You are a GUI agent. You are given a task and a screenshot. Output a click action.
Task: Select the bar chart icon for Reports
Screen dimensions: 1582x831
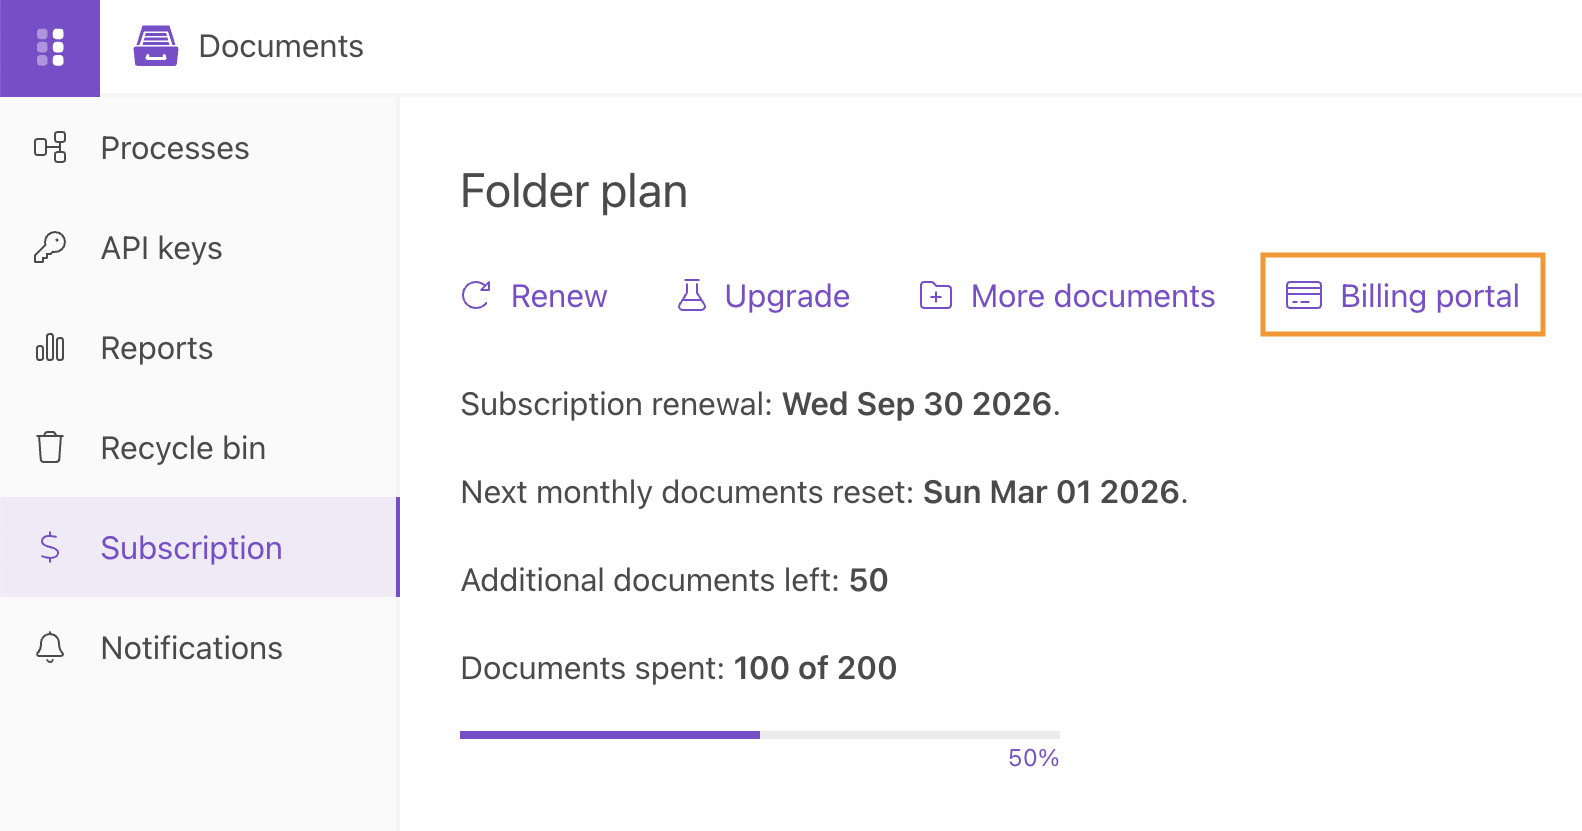click(x=50, y=348)
